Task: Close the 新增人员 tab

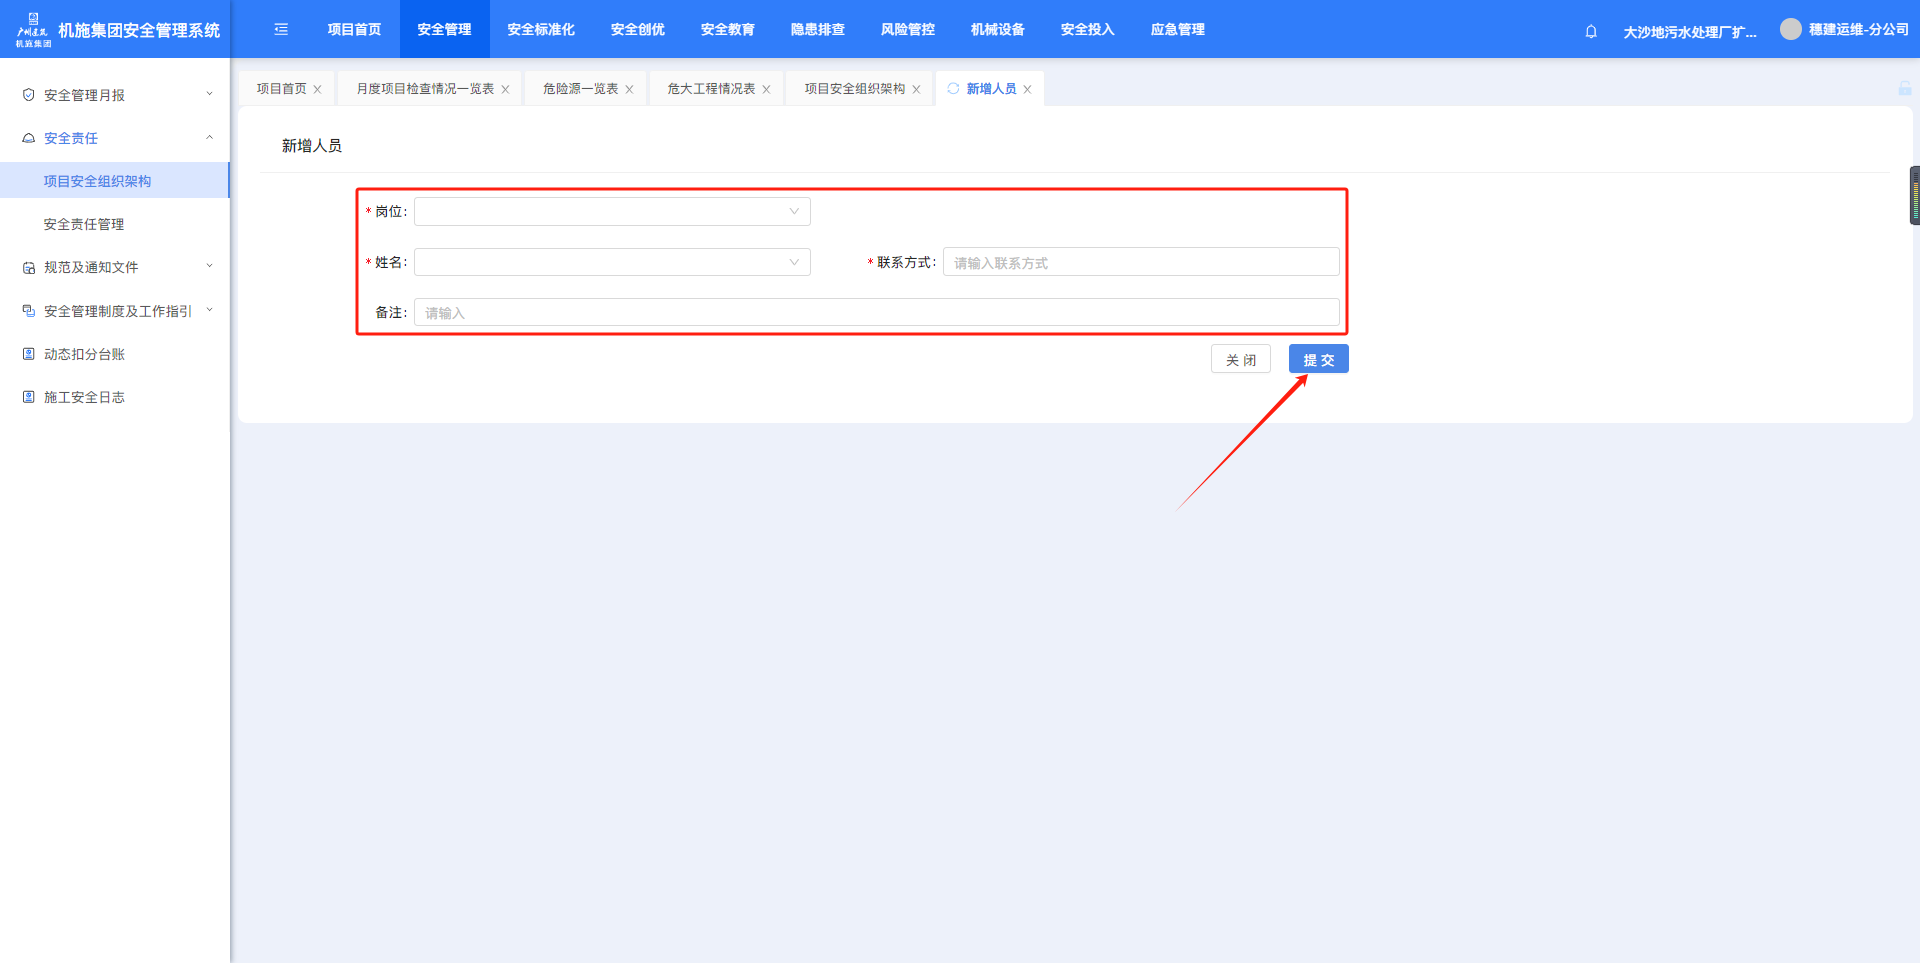Action: click(x=1027, y=90)
